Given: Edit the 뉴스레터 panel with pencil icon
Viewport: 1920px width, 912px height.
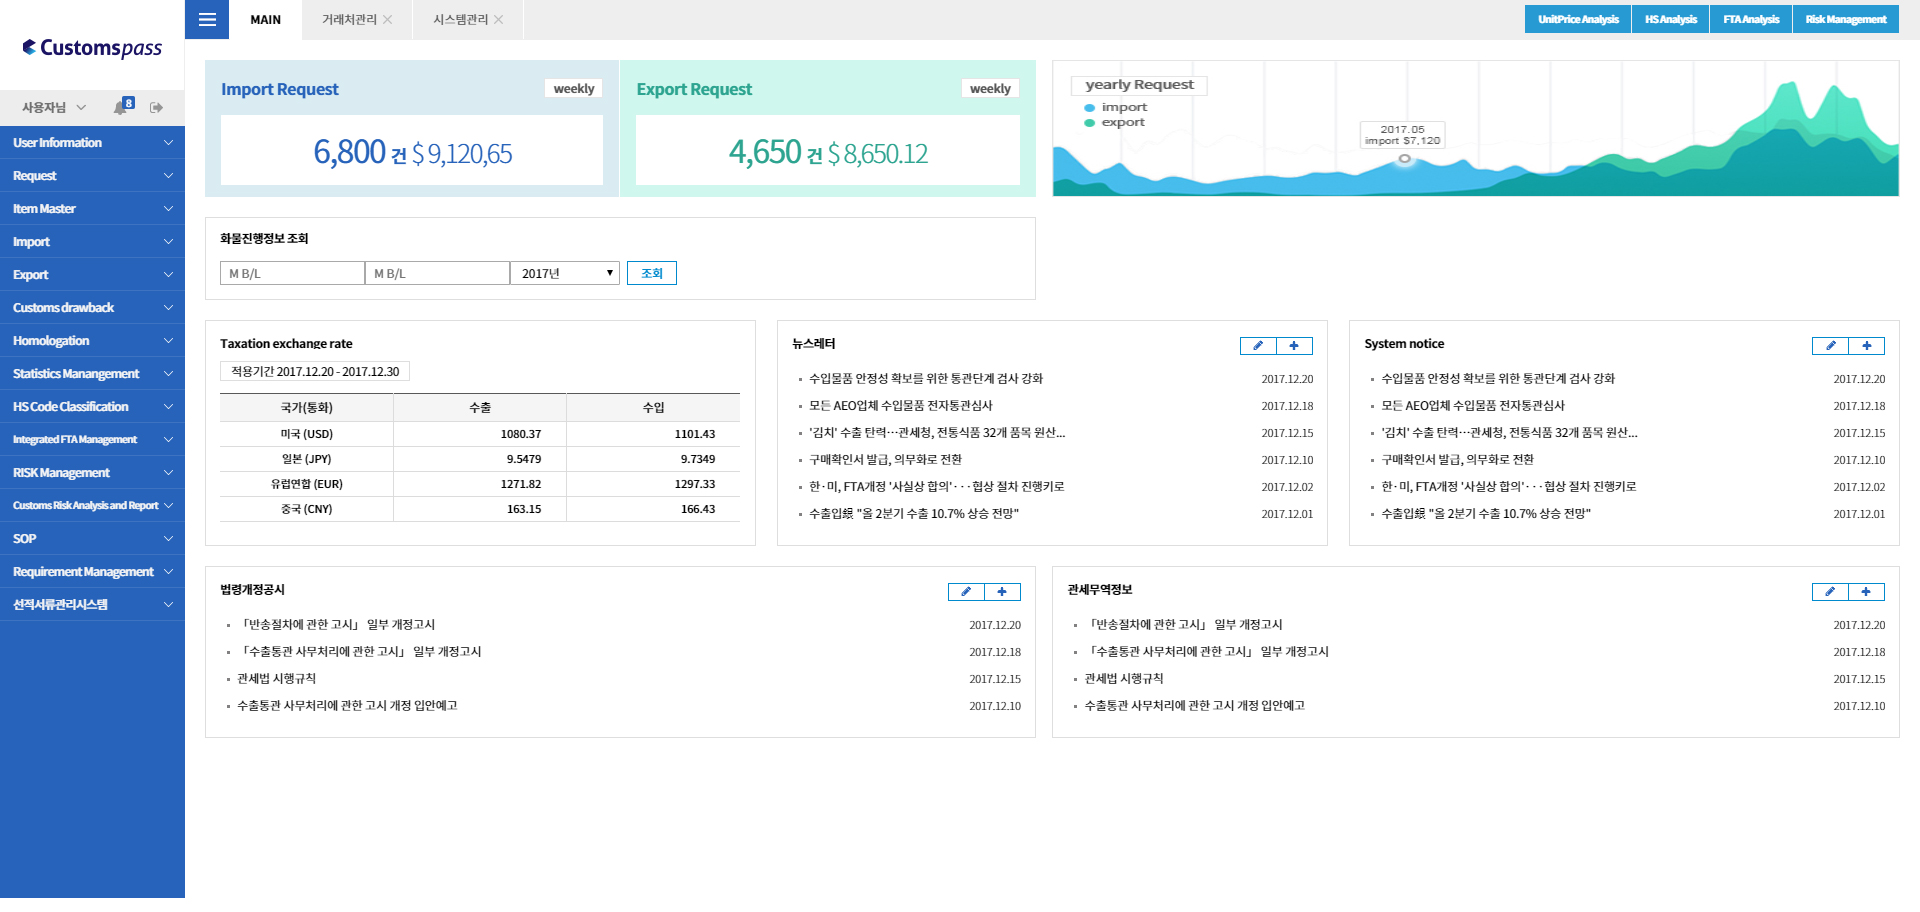Looking at the screenshot, I should [1258, 346].
